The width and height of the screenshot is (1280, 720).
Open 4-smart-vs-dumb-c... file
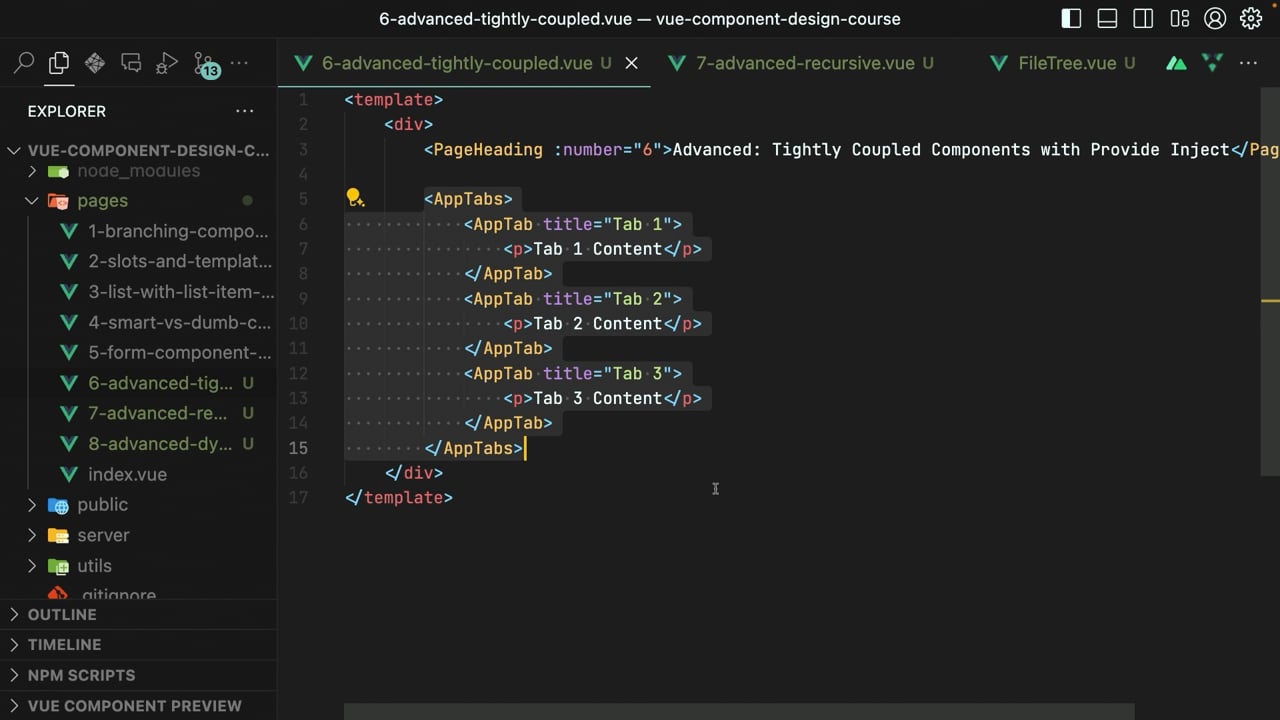(179, 322)
